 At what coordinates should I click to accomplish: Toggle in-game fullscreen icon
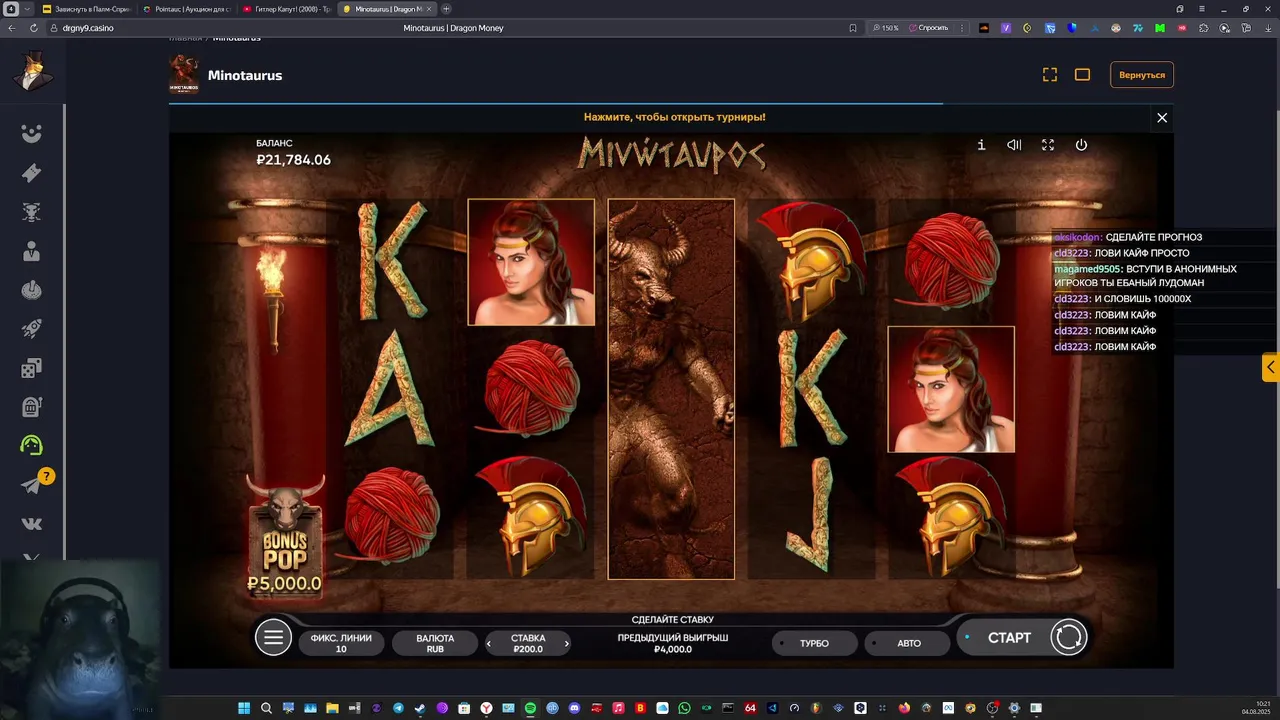tap(1048, 145)
